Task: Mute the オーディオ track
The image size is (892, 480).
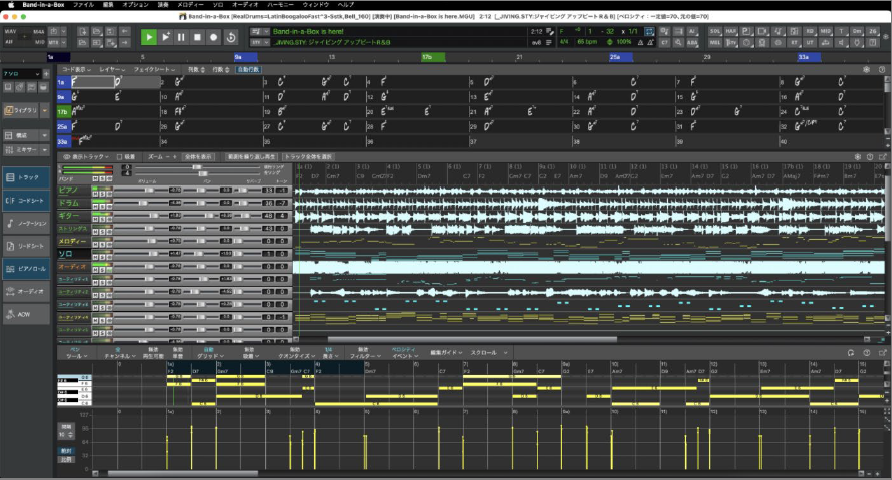Action: click(x=95, y=270)
